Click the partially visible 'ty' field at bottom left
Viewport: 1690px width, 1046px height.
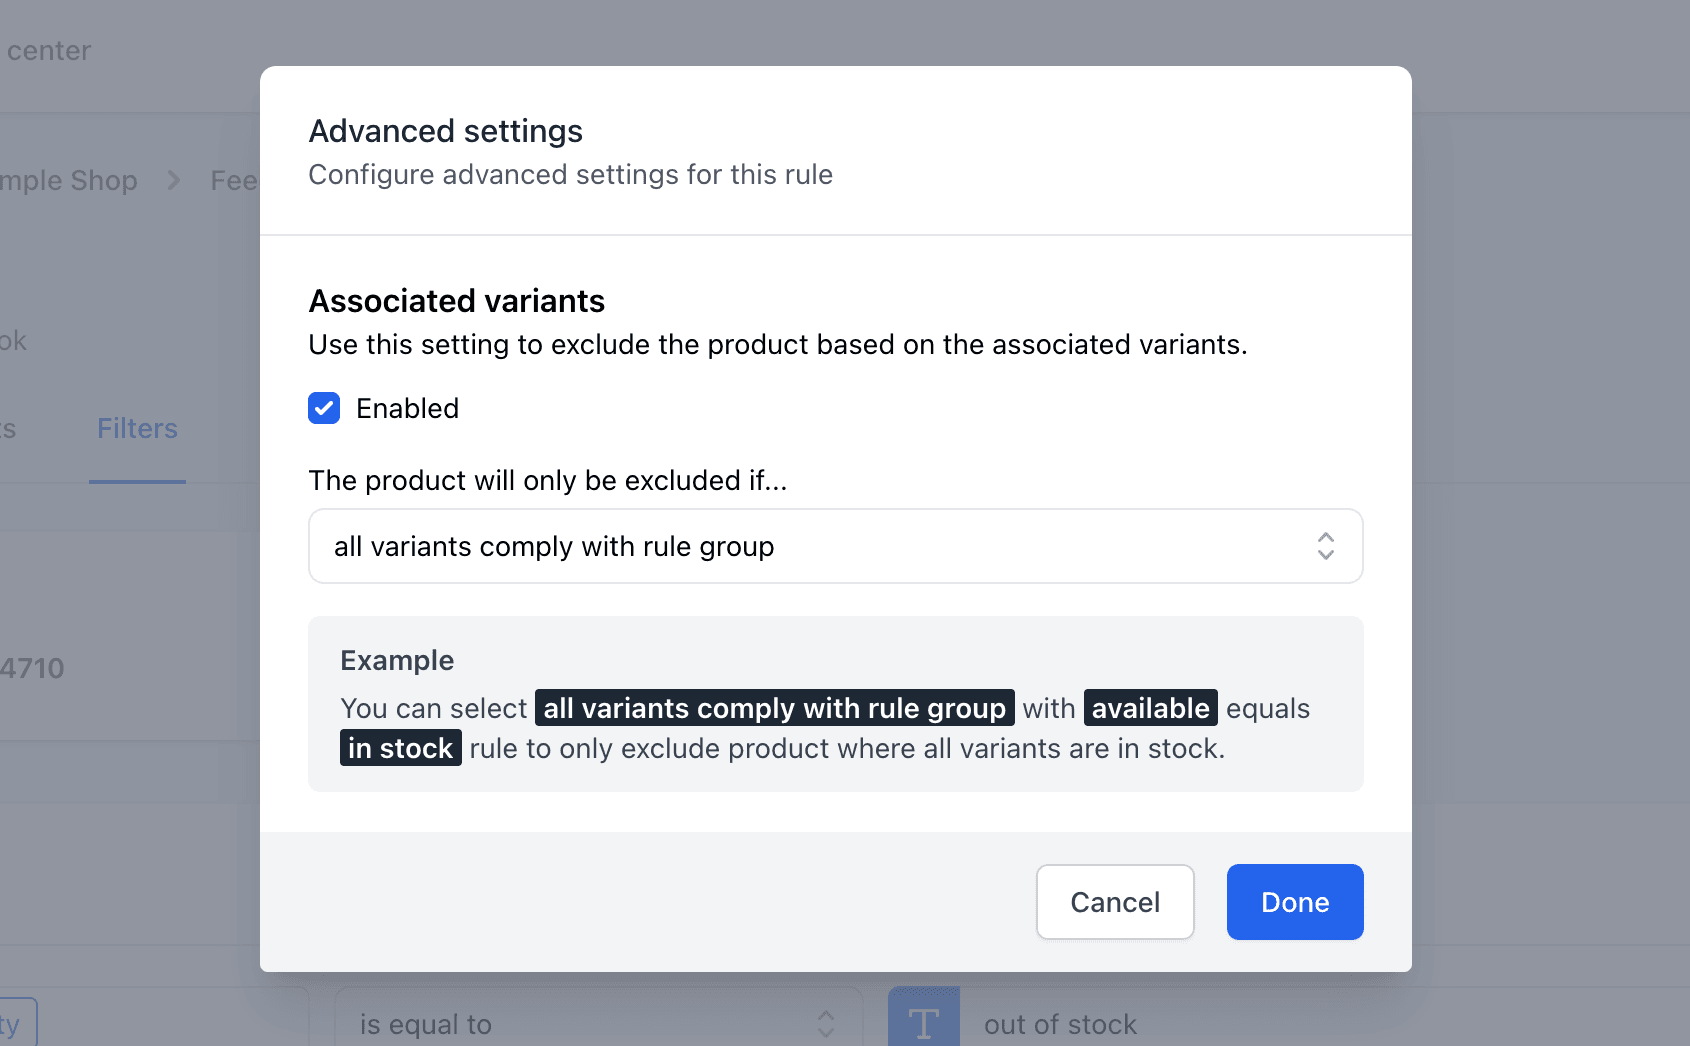click(12, 1022)
